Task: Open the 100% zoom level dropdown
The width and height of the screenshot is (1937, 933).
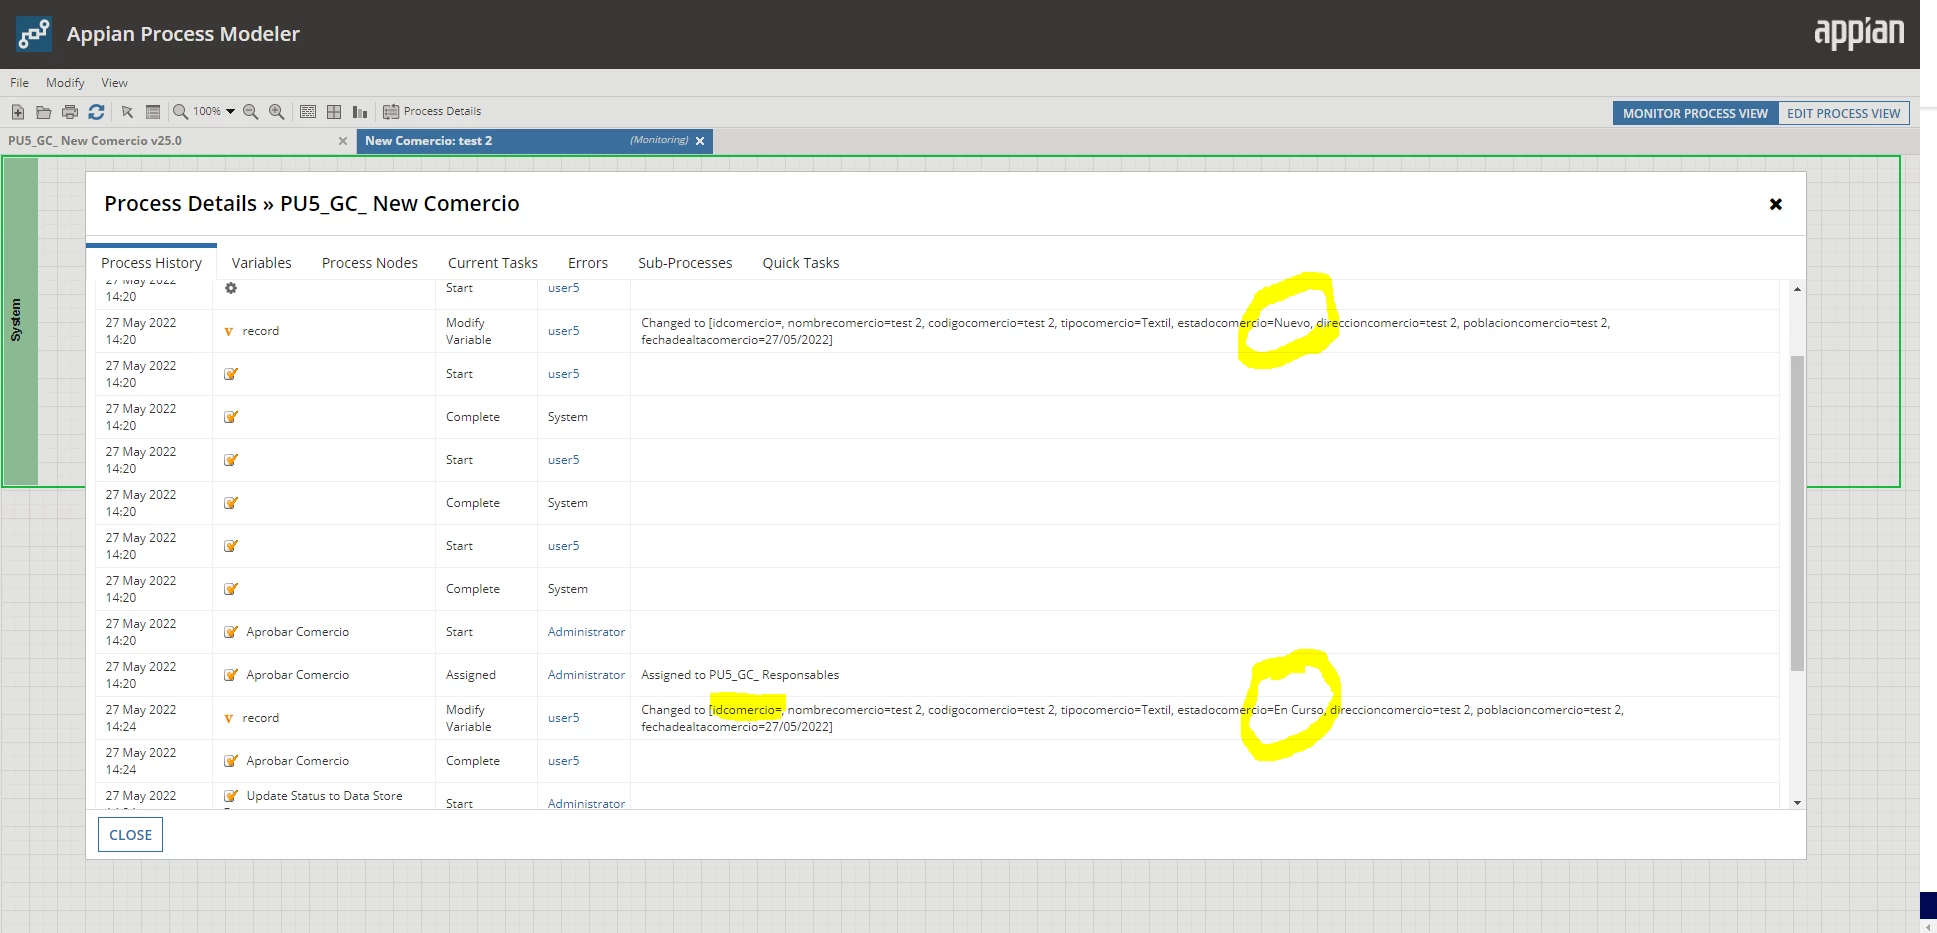Action: pos(230,112)
